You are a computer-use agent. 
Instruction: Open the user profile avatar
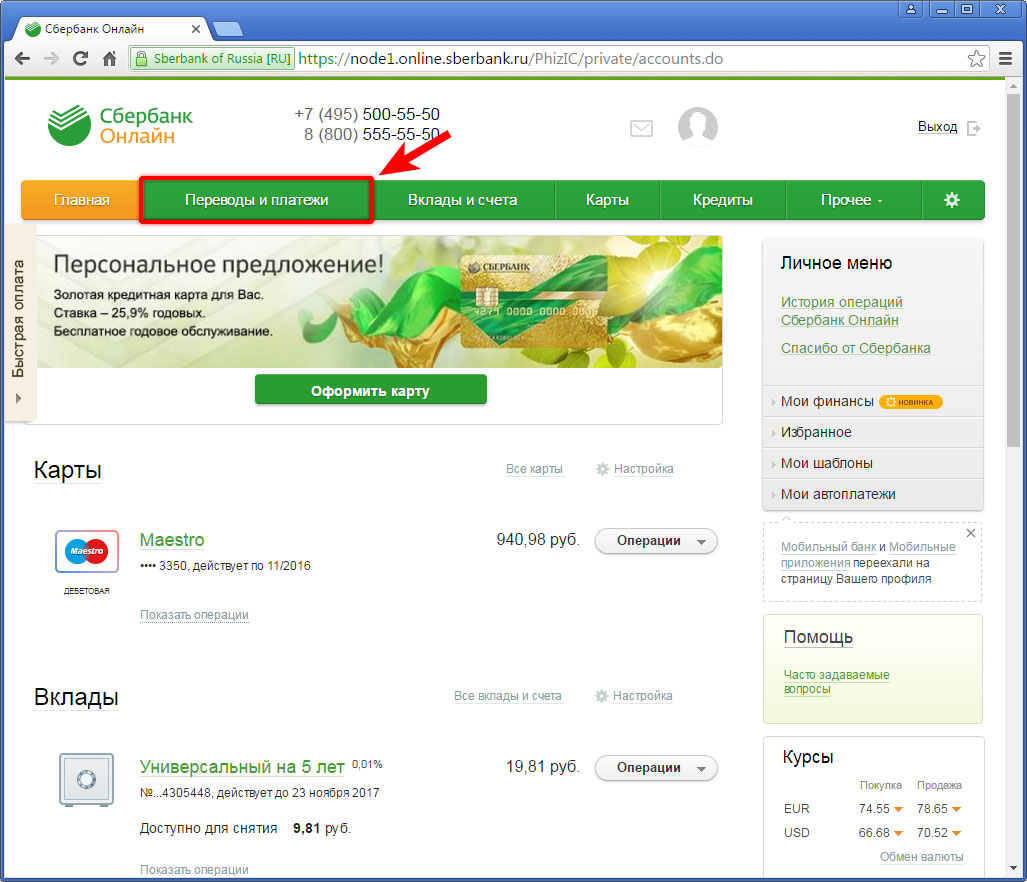(698, 126)
